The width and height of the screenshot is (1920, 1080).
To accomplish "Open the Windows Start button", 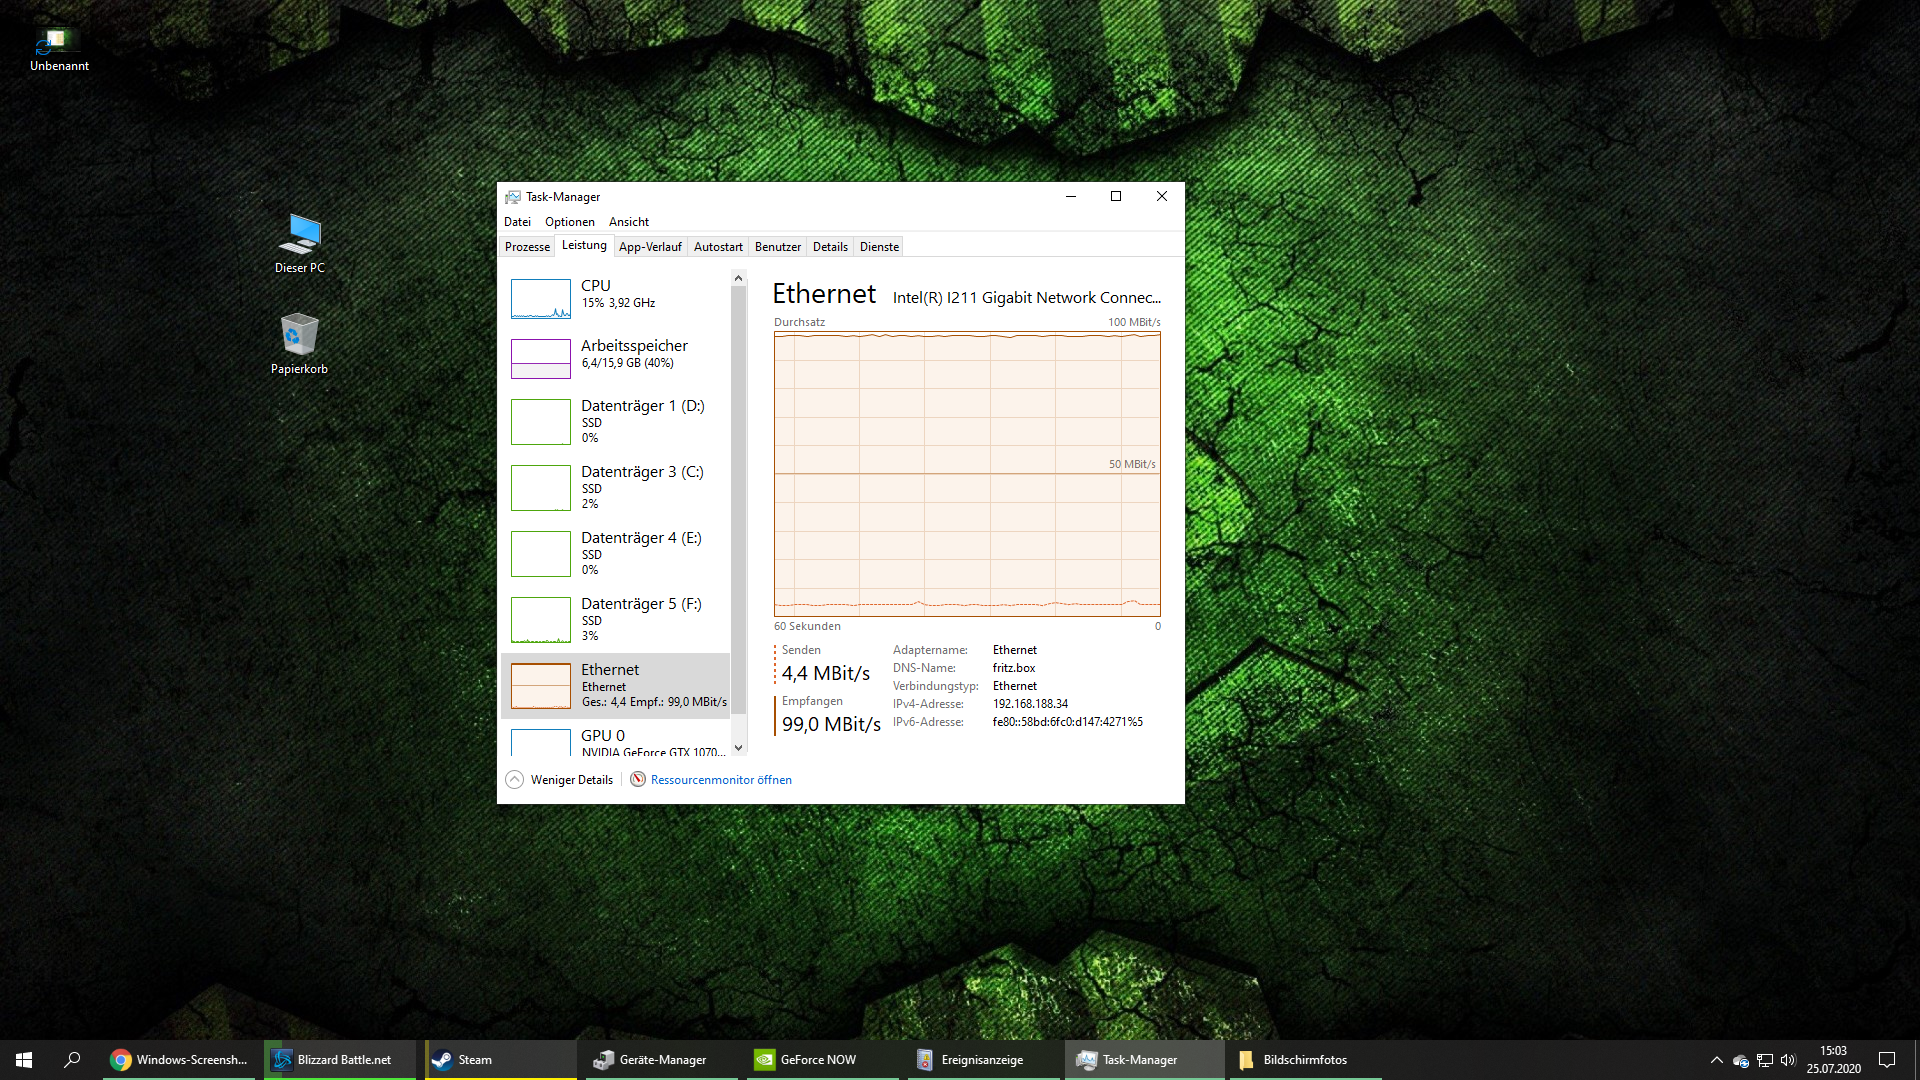I will click(x=24, y=1060).
